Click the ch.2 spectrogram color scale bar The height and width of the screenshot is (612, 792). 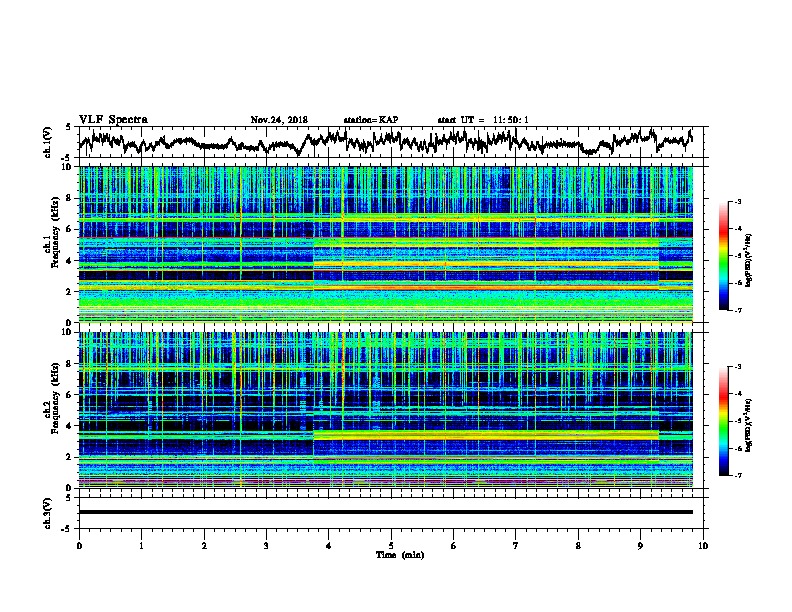[724, 421]
